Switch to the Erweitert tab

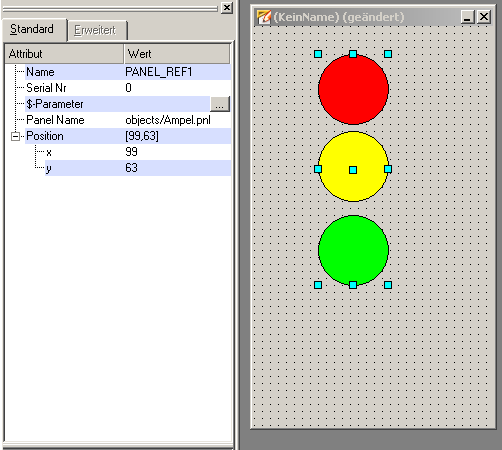click(x=95, y=30)
